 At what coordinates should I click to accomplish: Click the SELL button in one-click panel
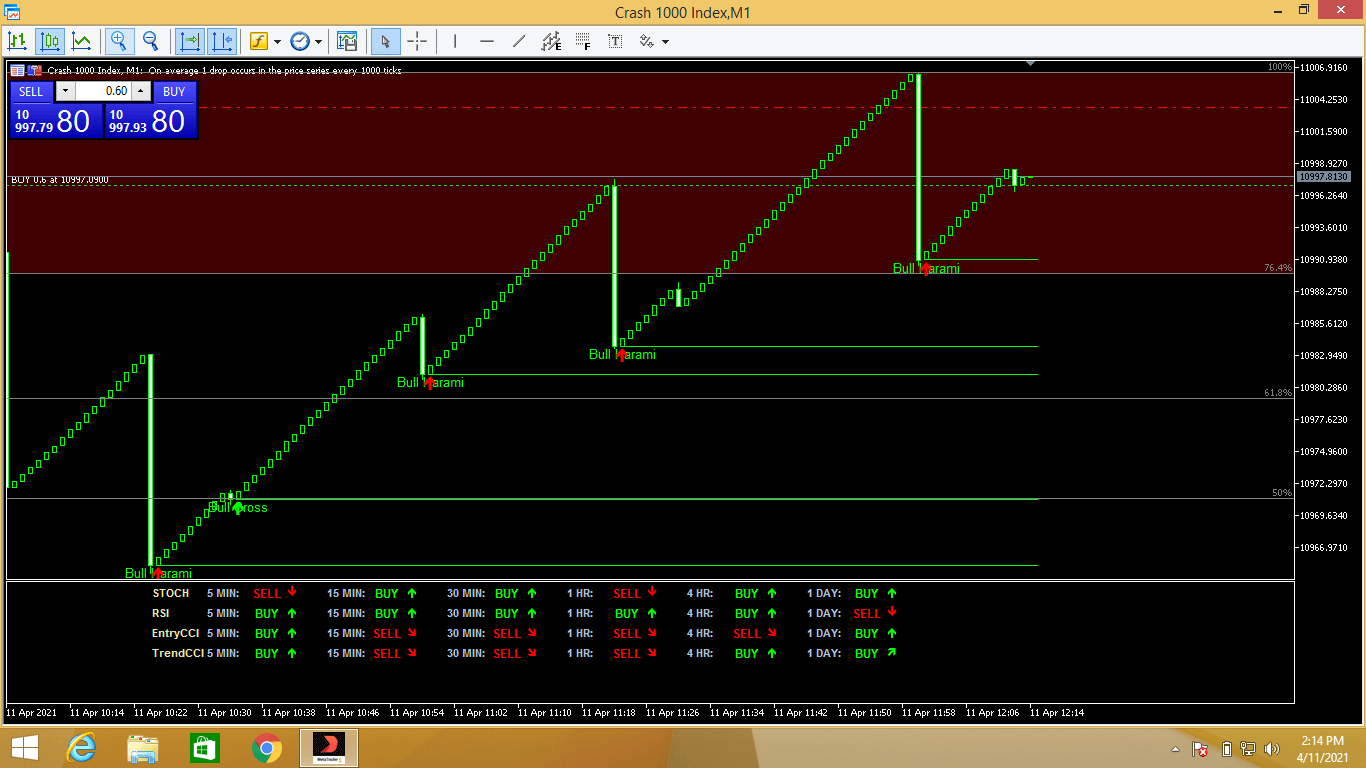coord(31,91)
